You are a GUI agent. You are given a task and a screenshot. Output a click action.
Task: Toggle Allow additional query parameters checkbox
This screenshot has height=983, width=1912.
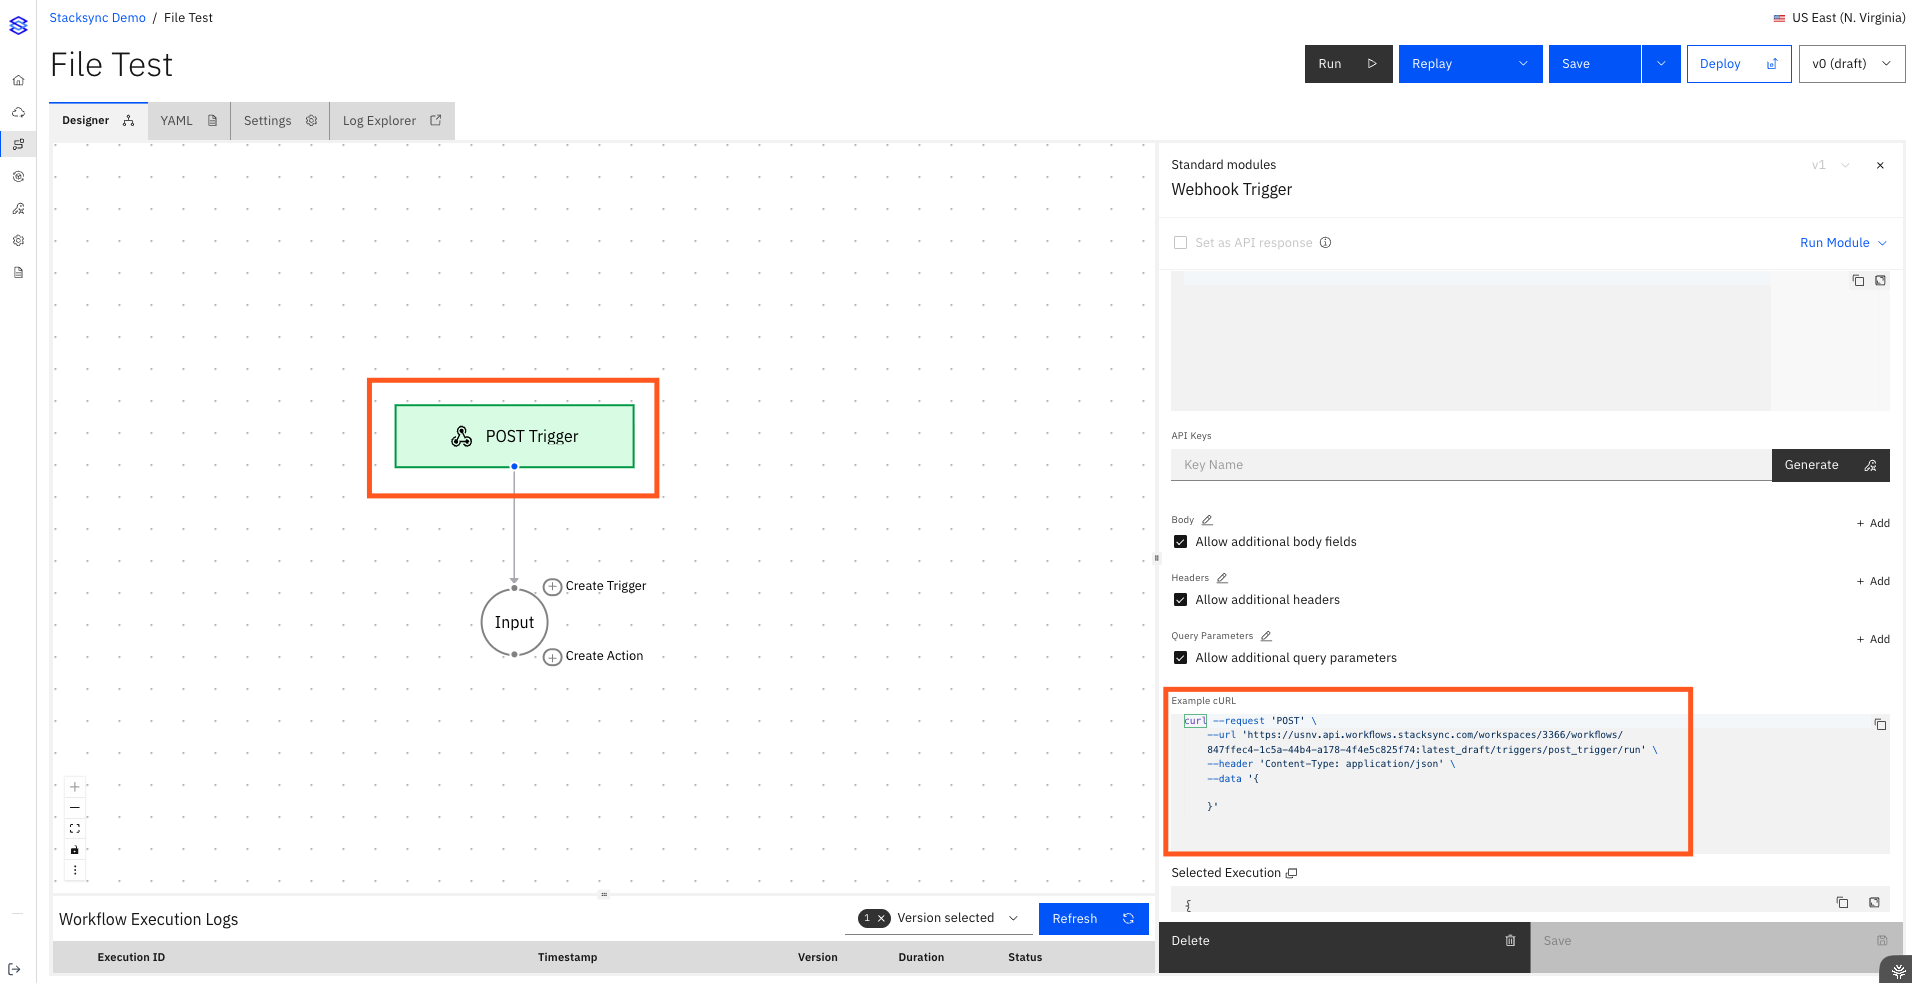[1181, 658]
